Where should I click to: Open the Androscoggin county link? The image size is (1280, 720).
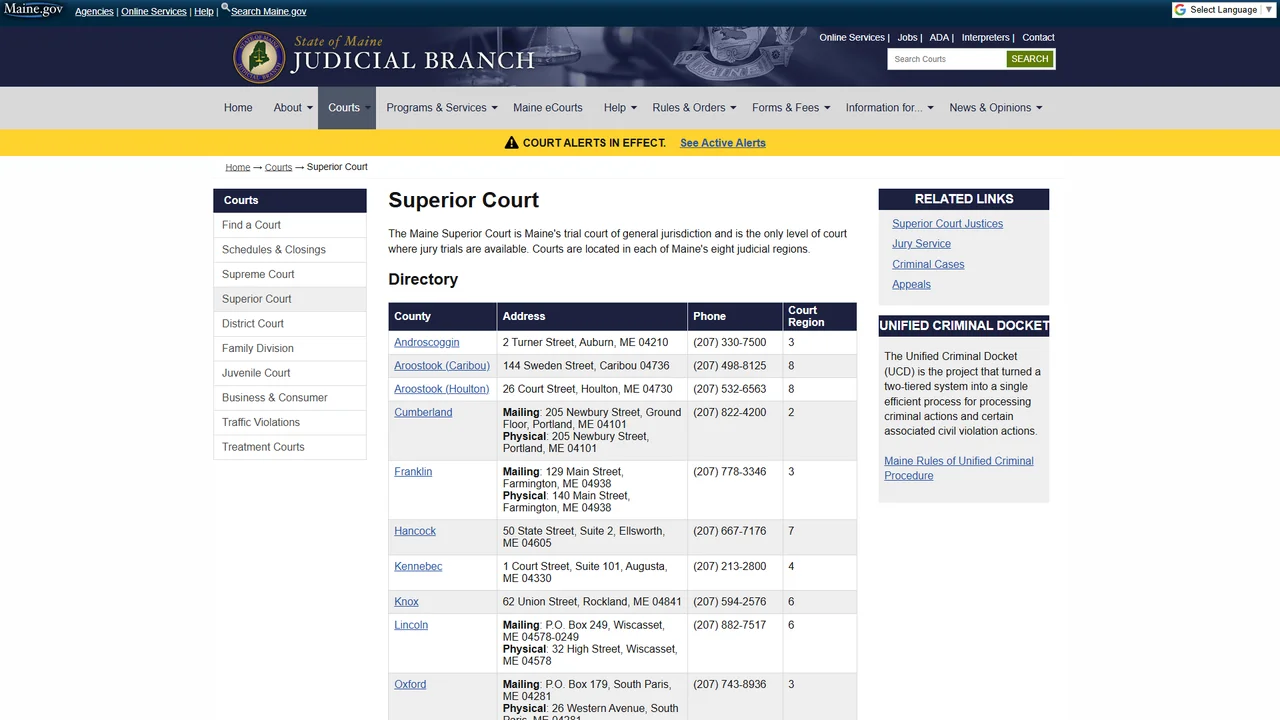427,342
